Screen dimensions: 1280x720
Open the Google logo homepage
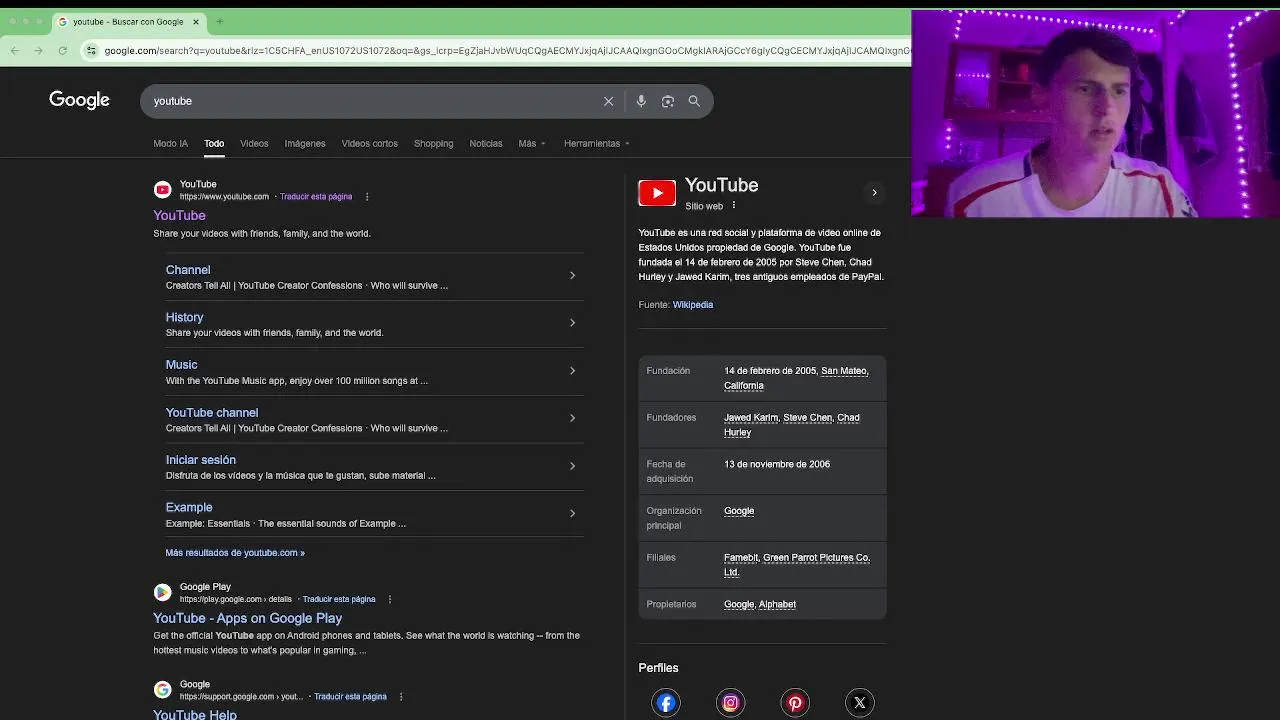(x=79, y=100)
